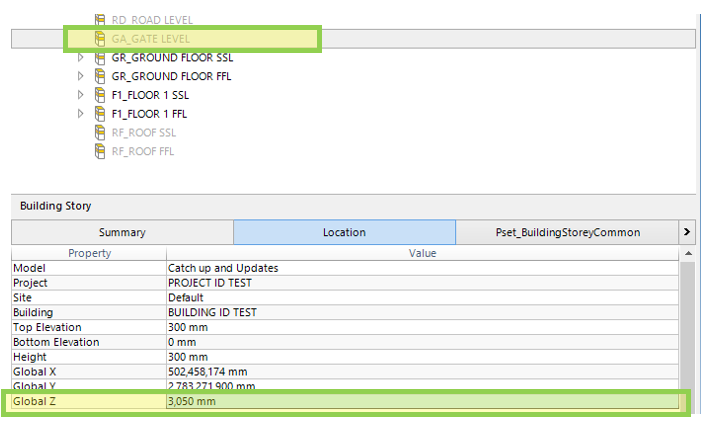The image size is (719, 426).
Task: Click the properties scrollbar up arrow
Action: (688, 253)
